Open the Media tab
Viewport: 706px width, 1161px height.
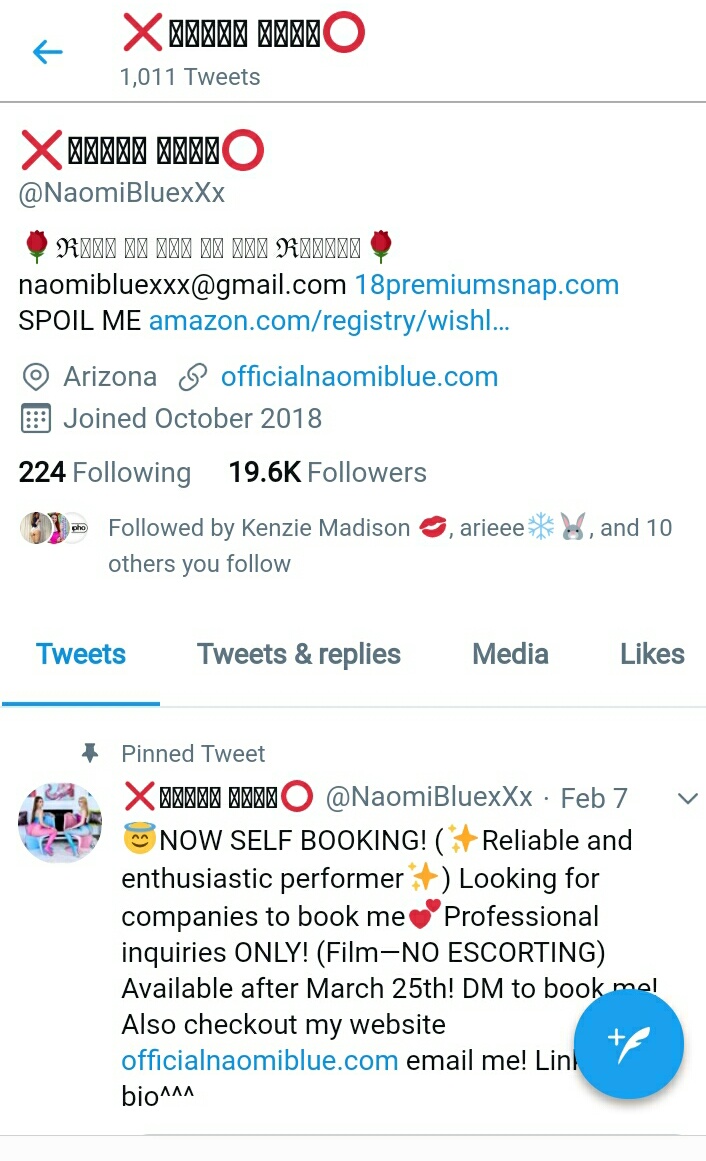tap(510, 655)
